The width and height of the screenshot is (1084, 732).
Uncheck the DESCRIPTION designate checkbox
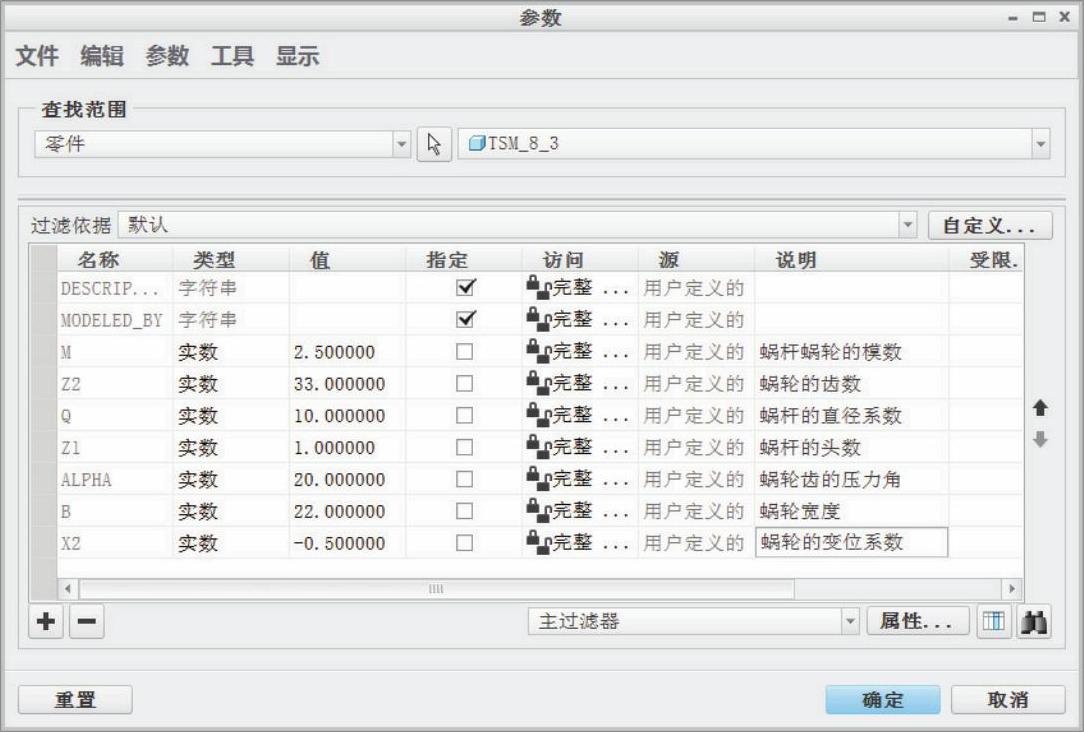[x=464, y=288]
